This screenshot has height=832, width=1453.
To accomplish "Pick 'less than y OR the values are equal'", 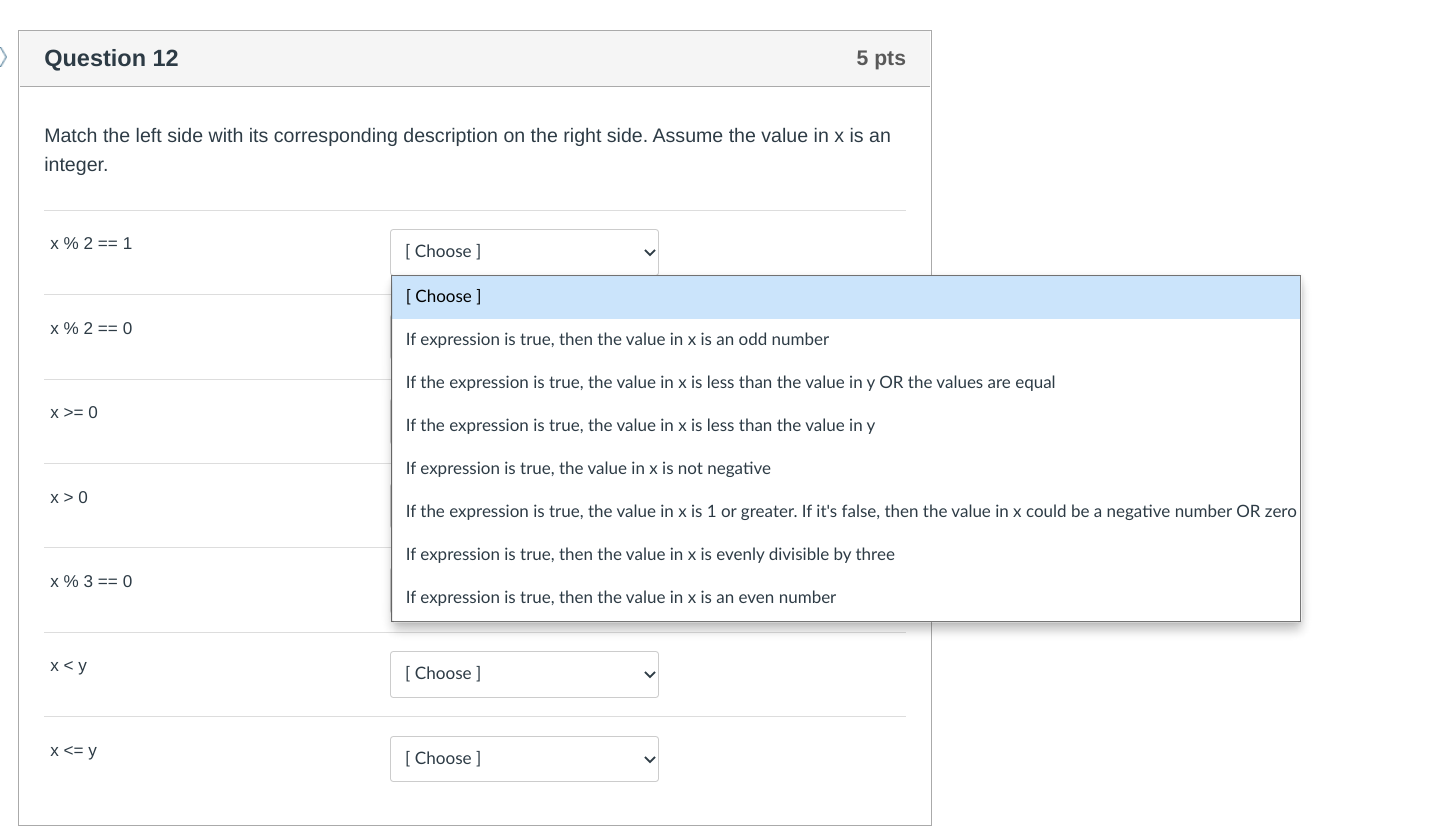I will (846, 383).
